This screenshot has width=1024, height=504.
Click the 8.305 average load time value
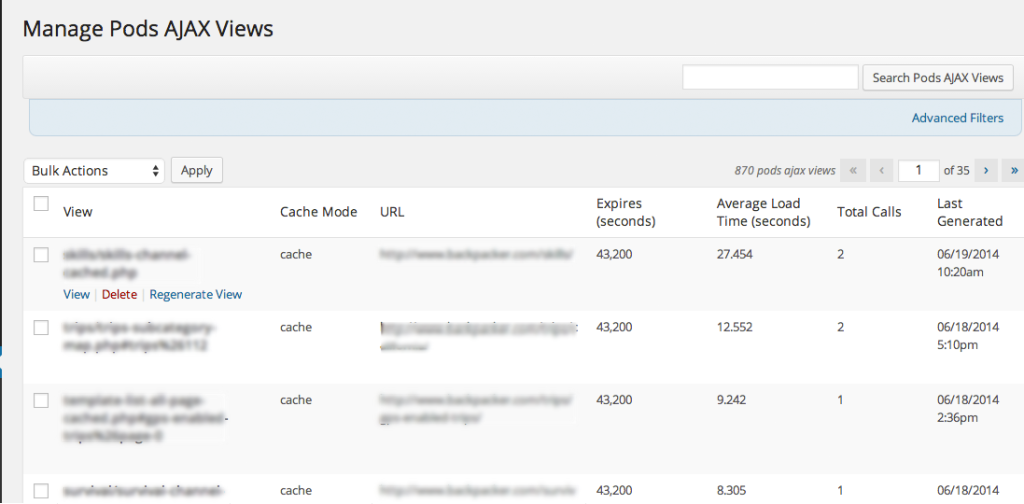point(731,490)
